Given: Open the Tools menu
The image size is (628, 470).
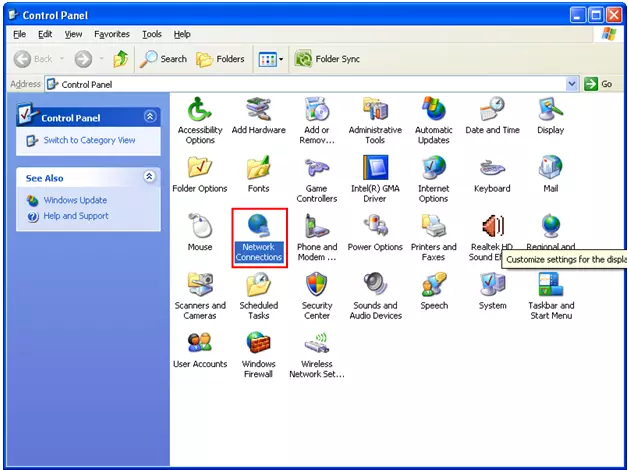Looking at the screenshot, I should click(152, 34).
